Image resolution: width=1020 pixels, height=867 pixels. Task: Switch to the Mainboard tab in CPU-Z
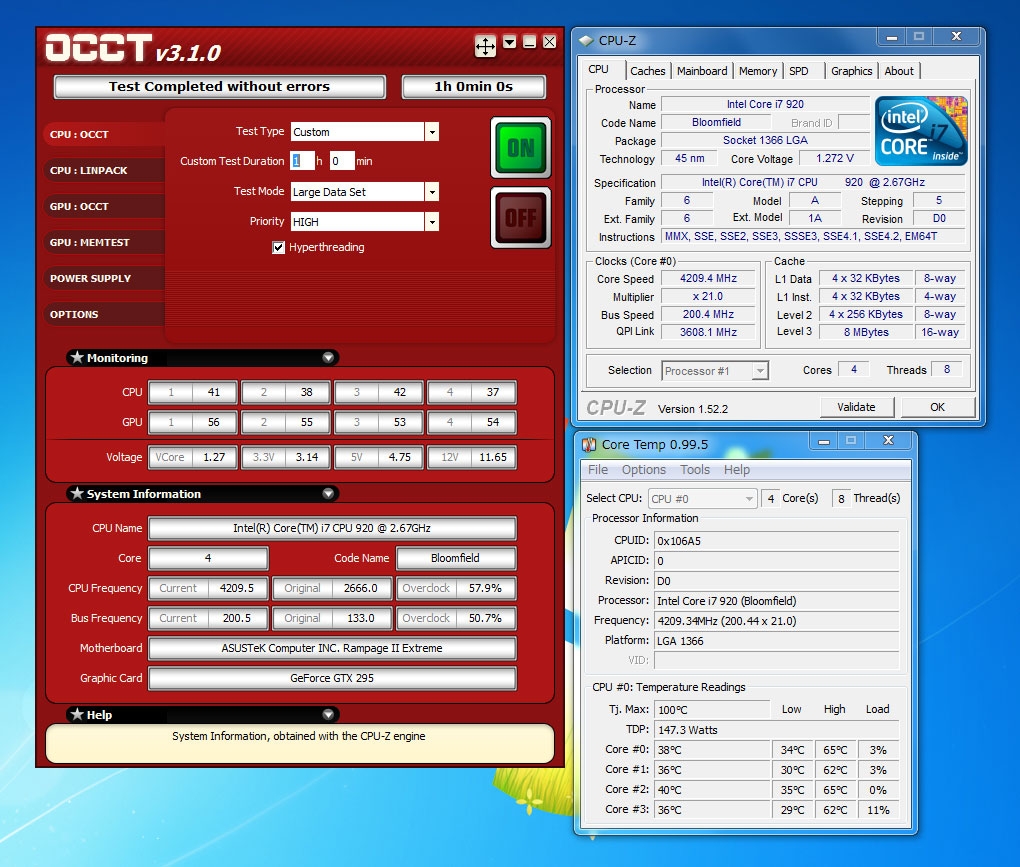coord(702,71)
